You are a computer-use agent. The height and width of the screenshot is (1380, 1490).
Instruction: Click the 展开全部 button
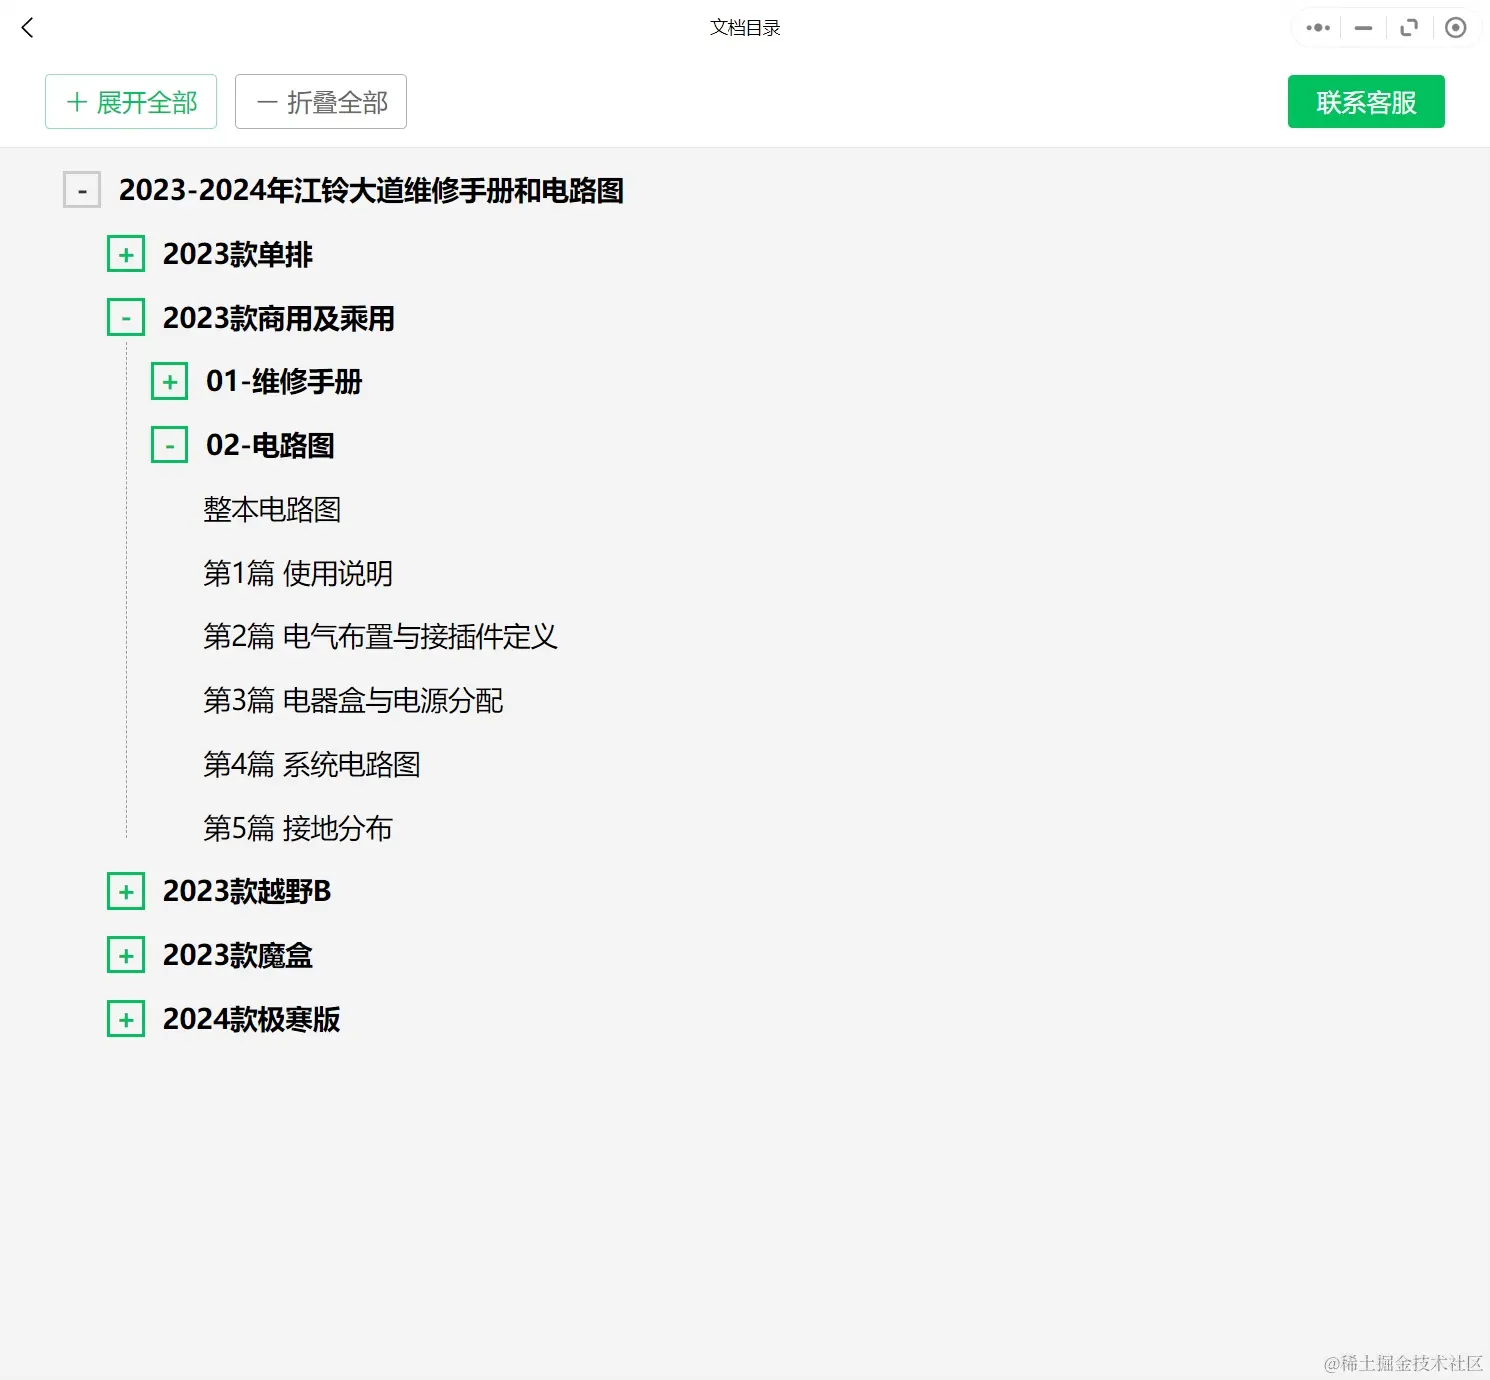(130, 101)
